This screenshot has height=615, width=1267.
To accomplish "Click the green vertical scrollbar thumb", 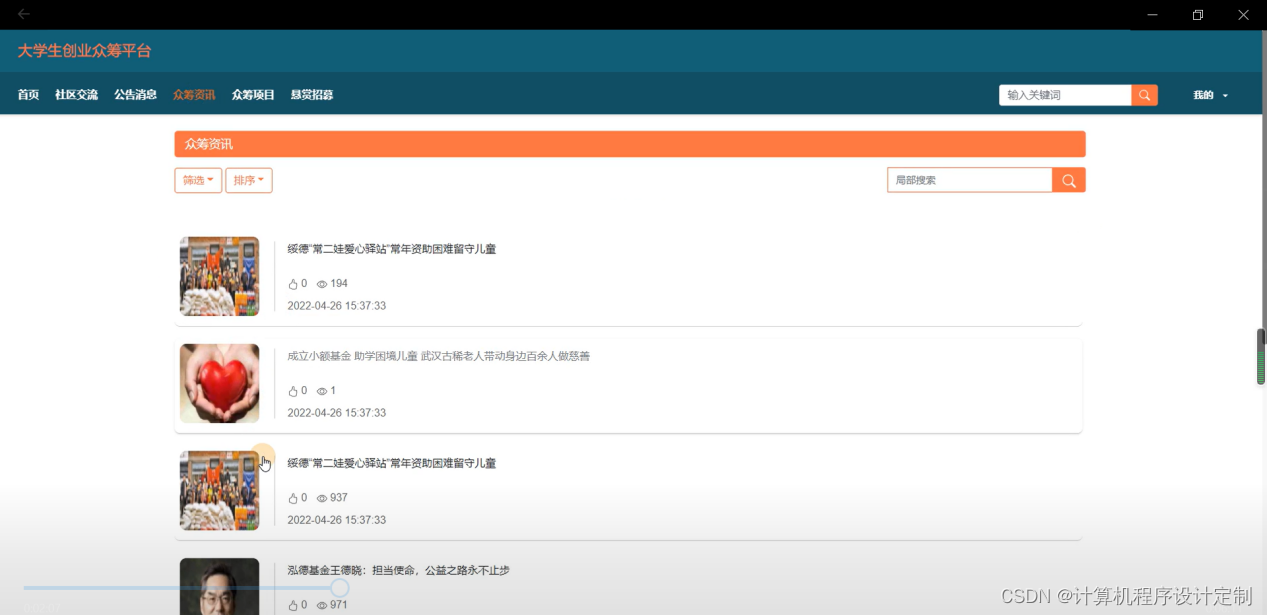I will coord(1261,357).
